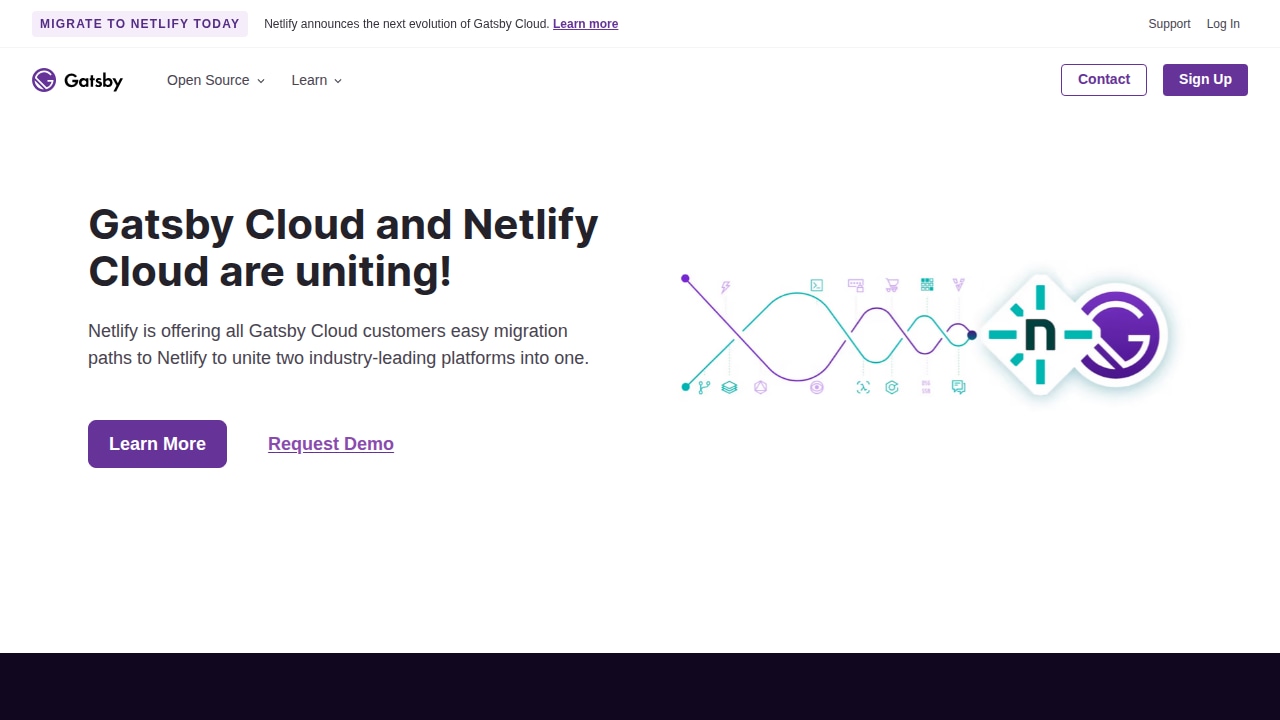Click the stacked layers icon in the illustration
The width and height of the screenshot is (1280, 720).
[730, 387]
